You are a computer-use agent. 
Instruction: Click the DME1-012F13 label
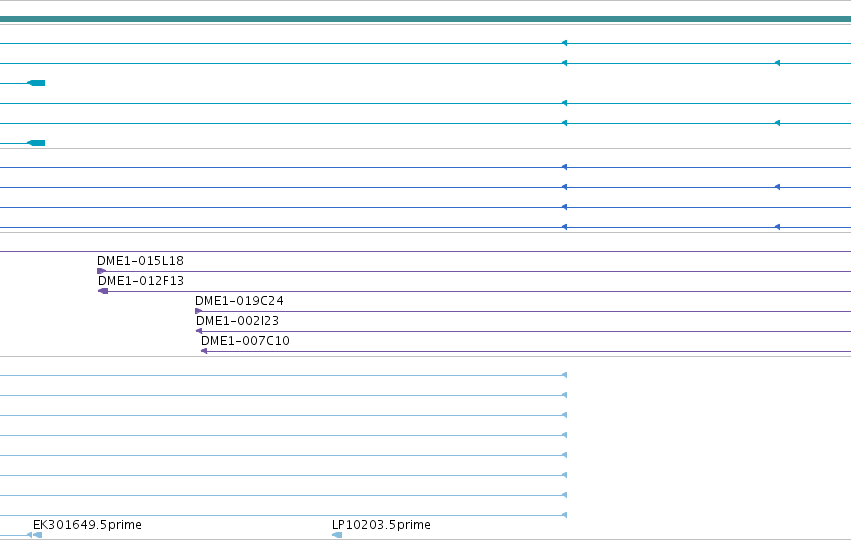point(141,281)
